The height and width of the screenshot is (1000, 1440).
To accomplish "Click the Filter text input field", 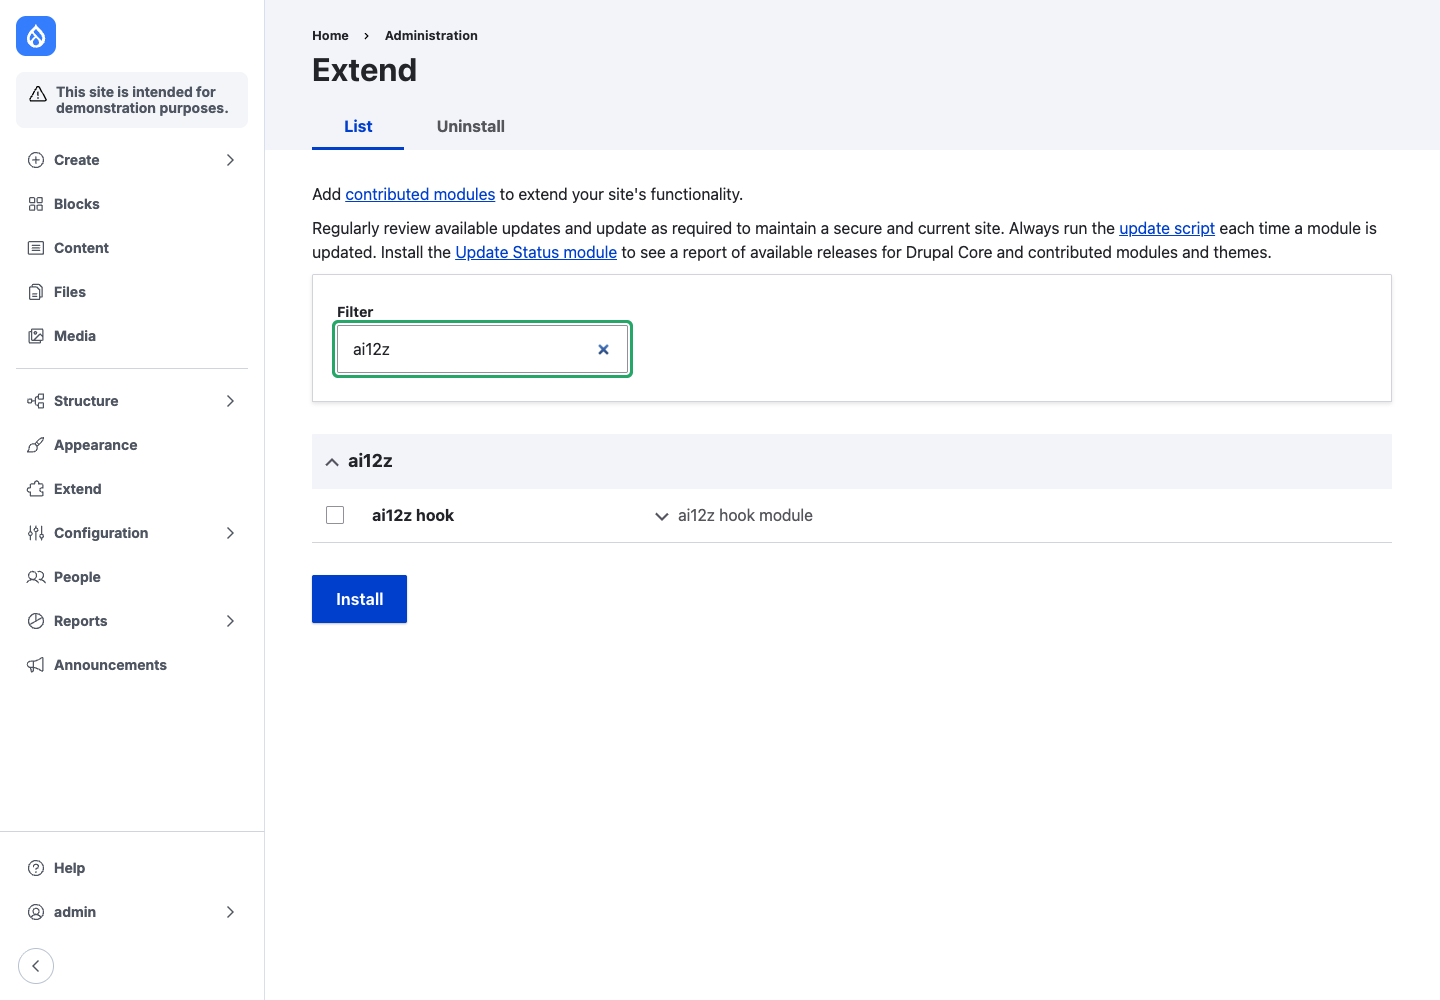I will pos(482,349).
